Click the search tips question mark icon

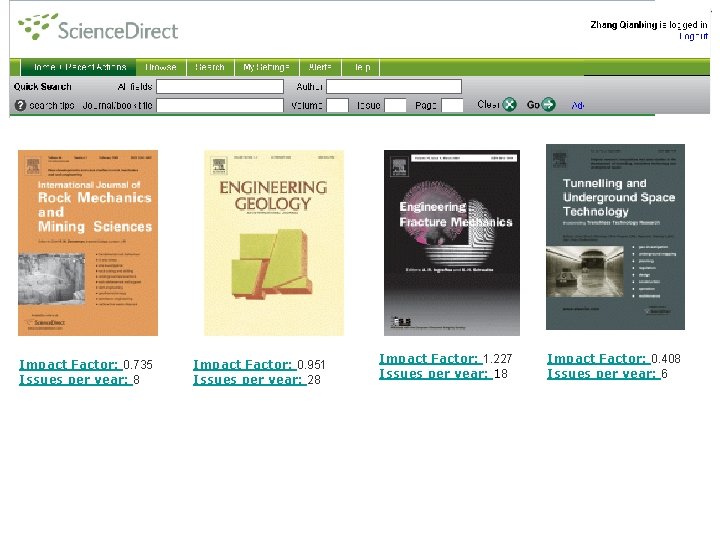pos(20,105)
